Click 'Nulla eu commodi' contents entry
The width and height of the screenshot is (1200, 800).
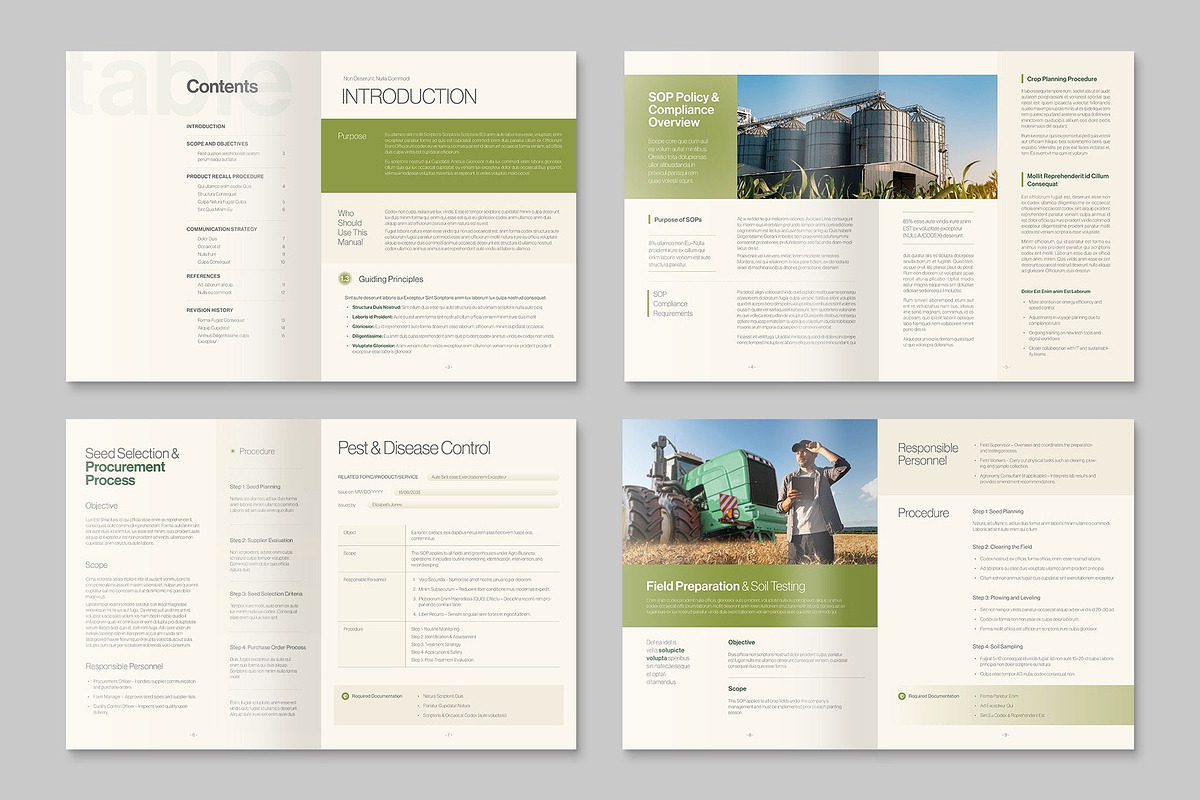pos(214,293)
